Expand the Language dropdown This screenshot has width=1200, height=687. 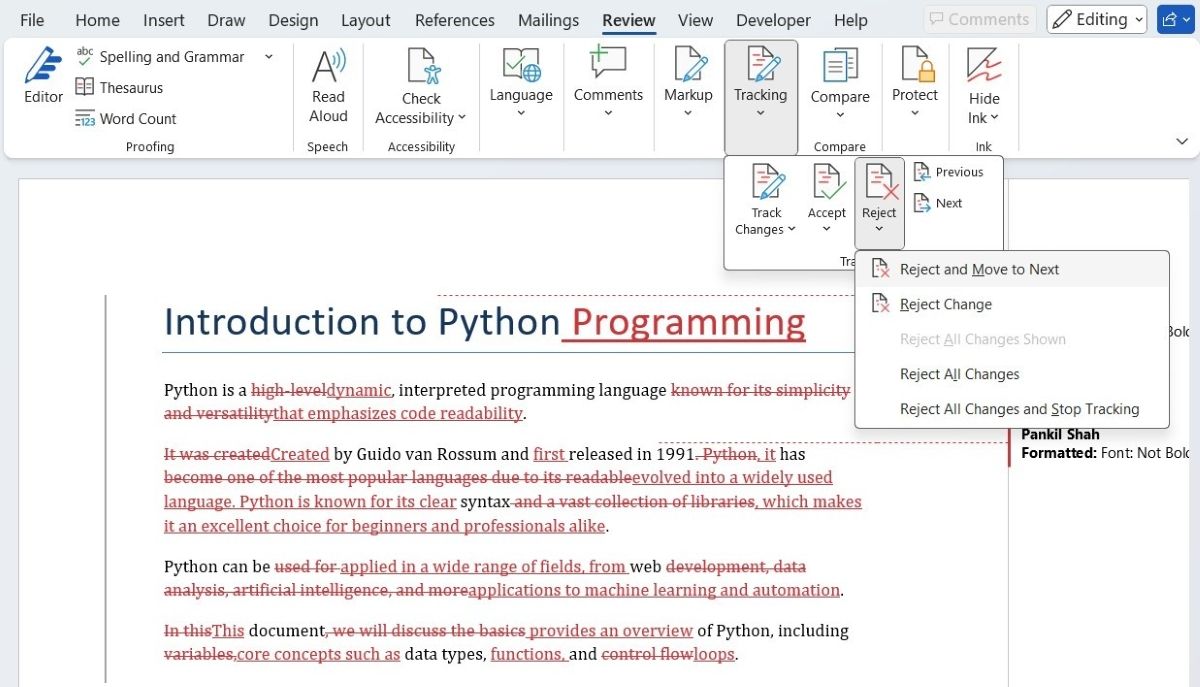(521, 84)
